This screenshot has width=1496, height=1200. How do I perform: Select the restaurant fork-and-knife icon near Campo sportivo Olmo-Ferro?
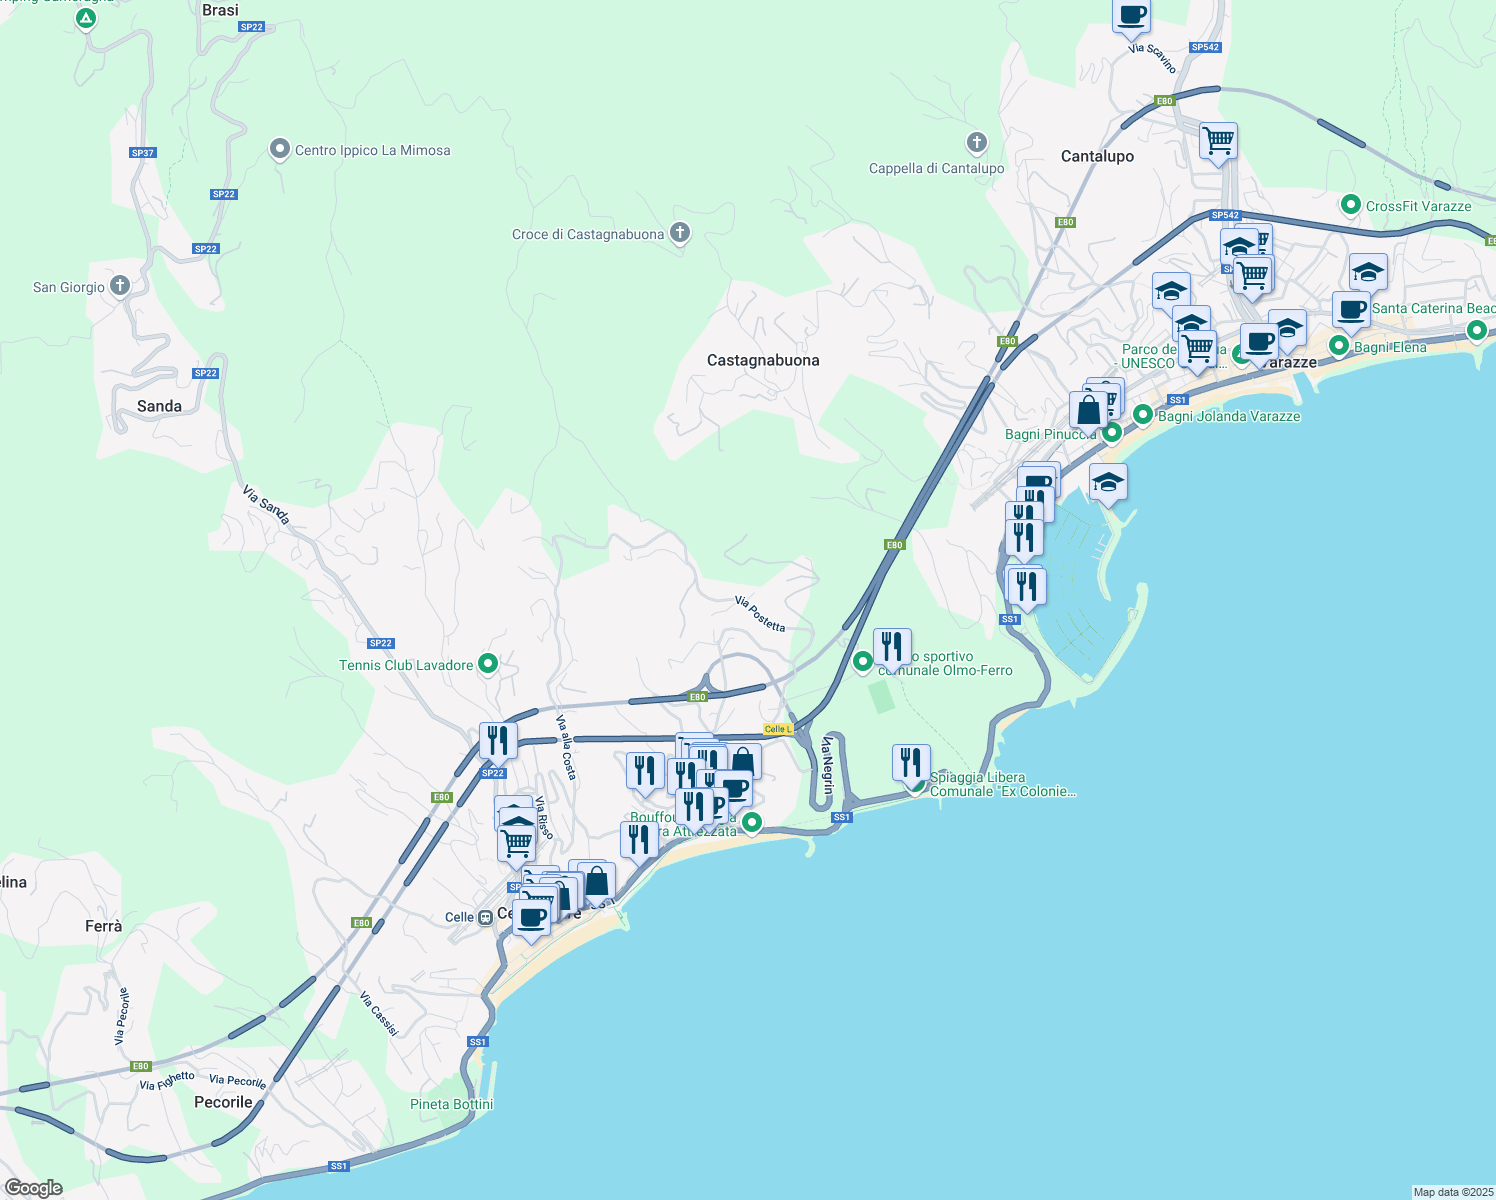(x=893, y=645)
